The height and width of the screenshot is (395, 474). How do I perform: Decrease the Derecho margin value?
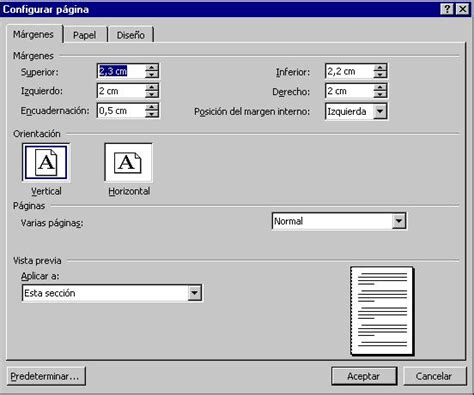click(380, 94)
